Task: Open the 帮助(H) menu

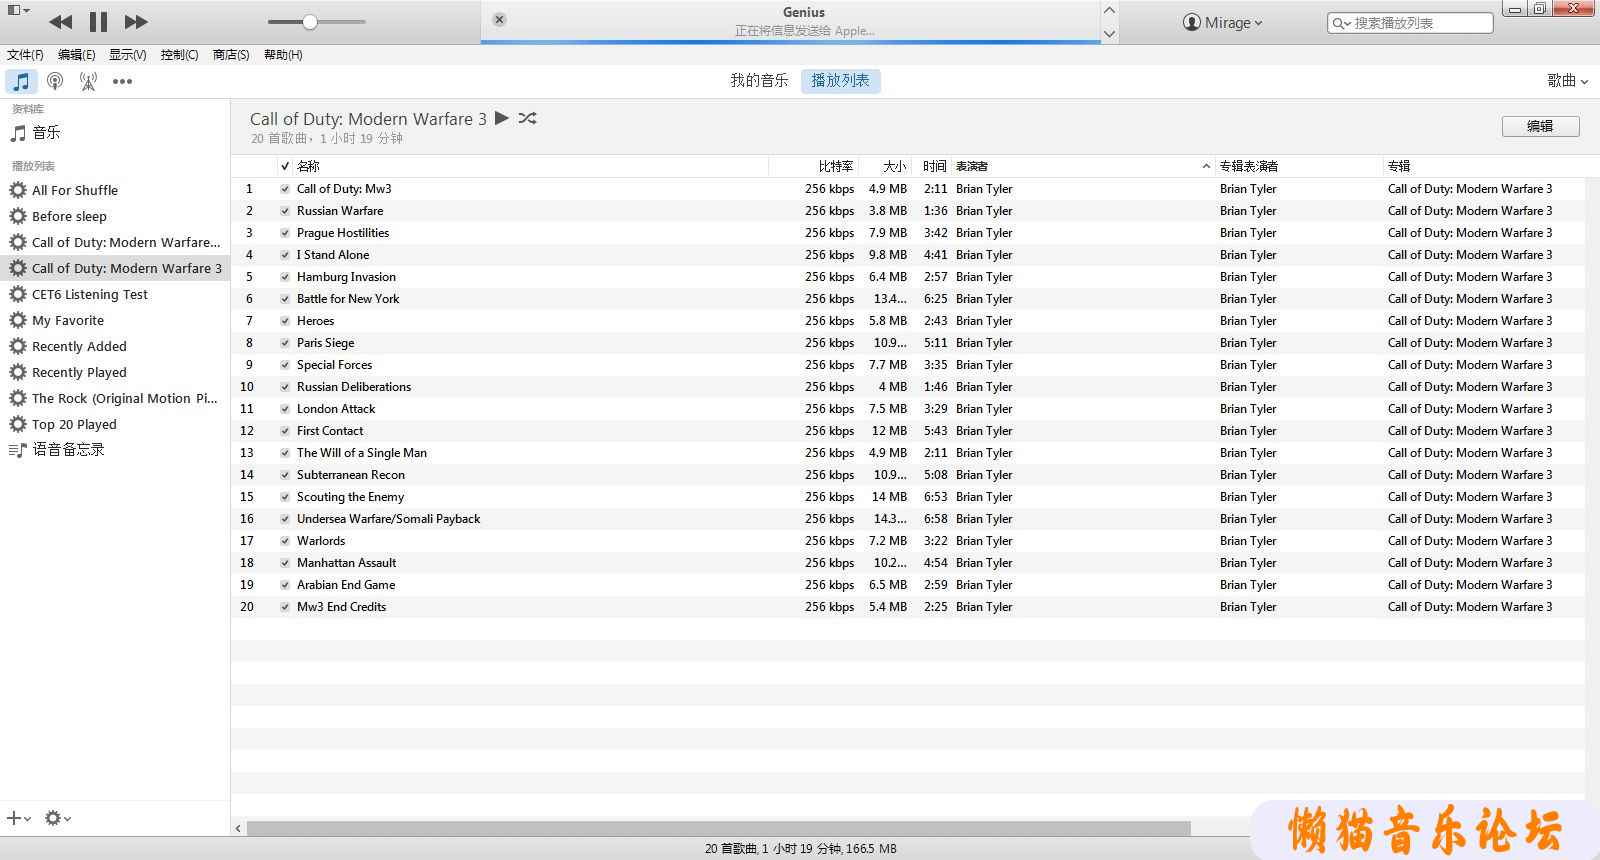Action: tap(283, 55)
